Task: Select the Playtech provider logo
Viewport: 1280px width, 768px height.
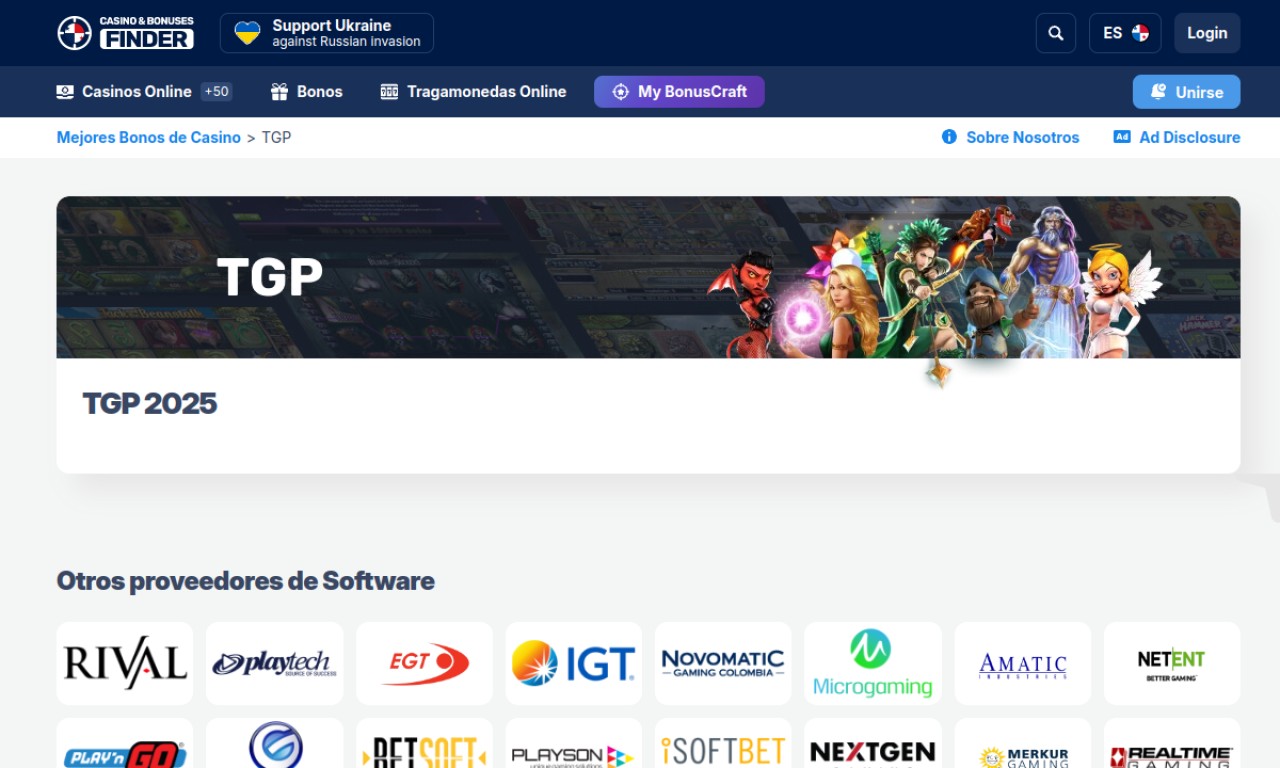Action: 274,664
